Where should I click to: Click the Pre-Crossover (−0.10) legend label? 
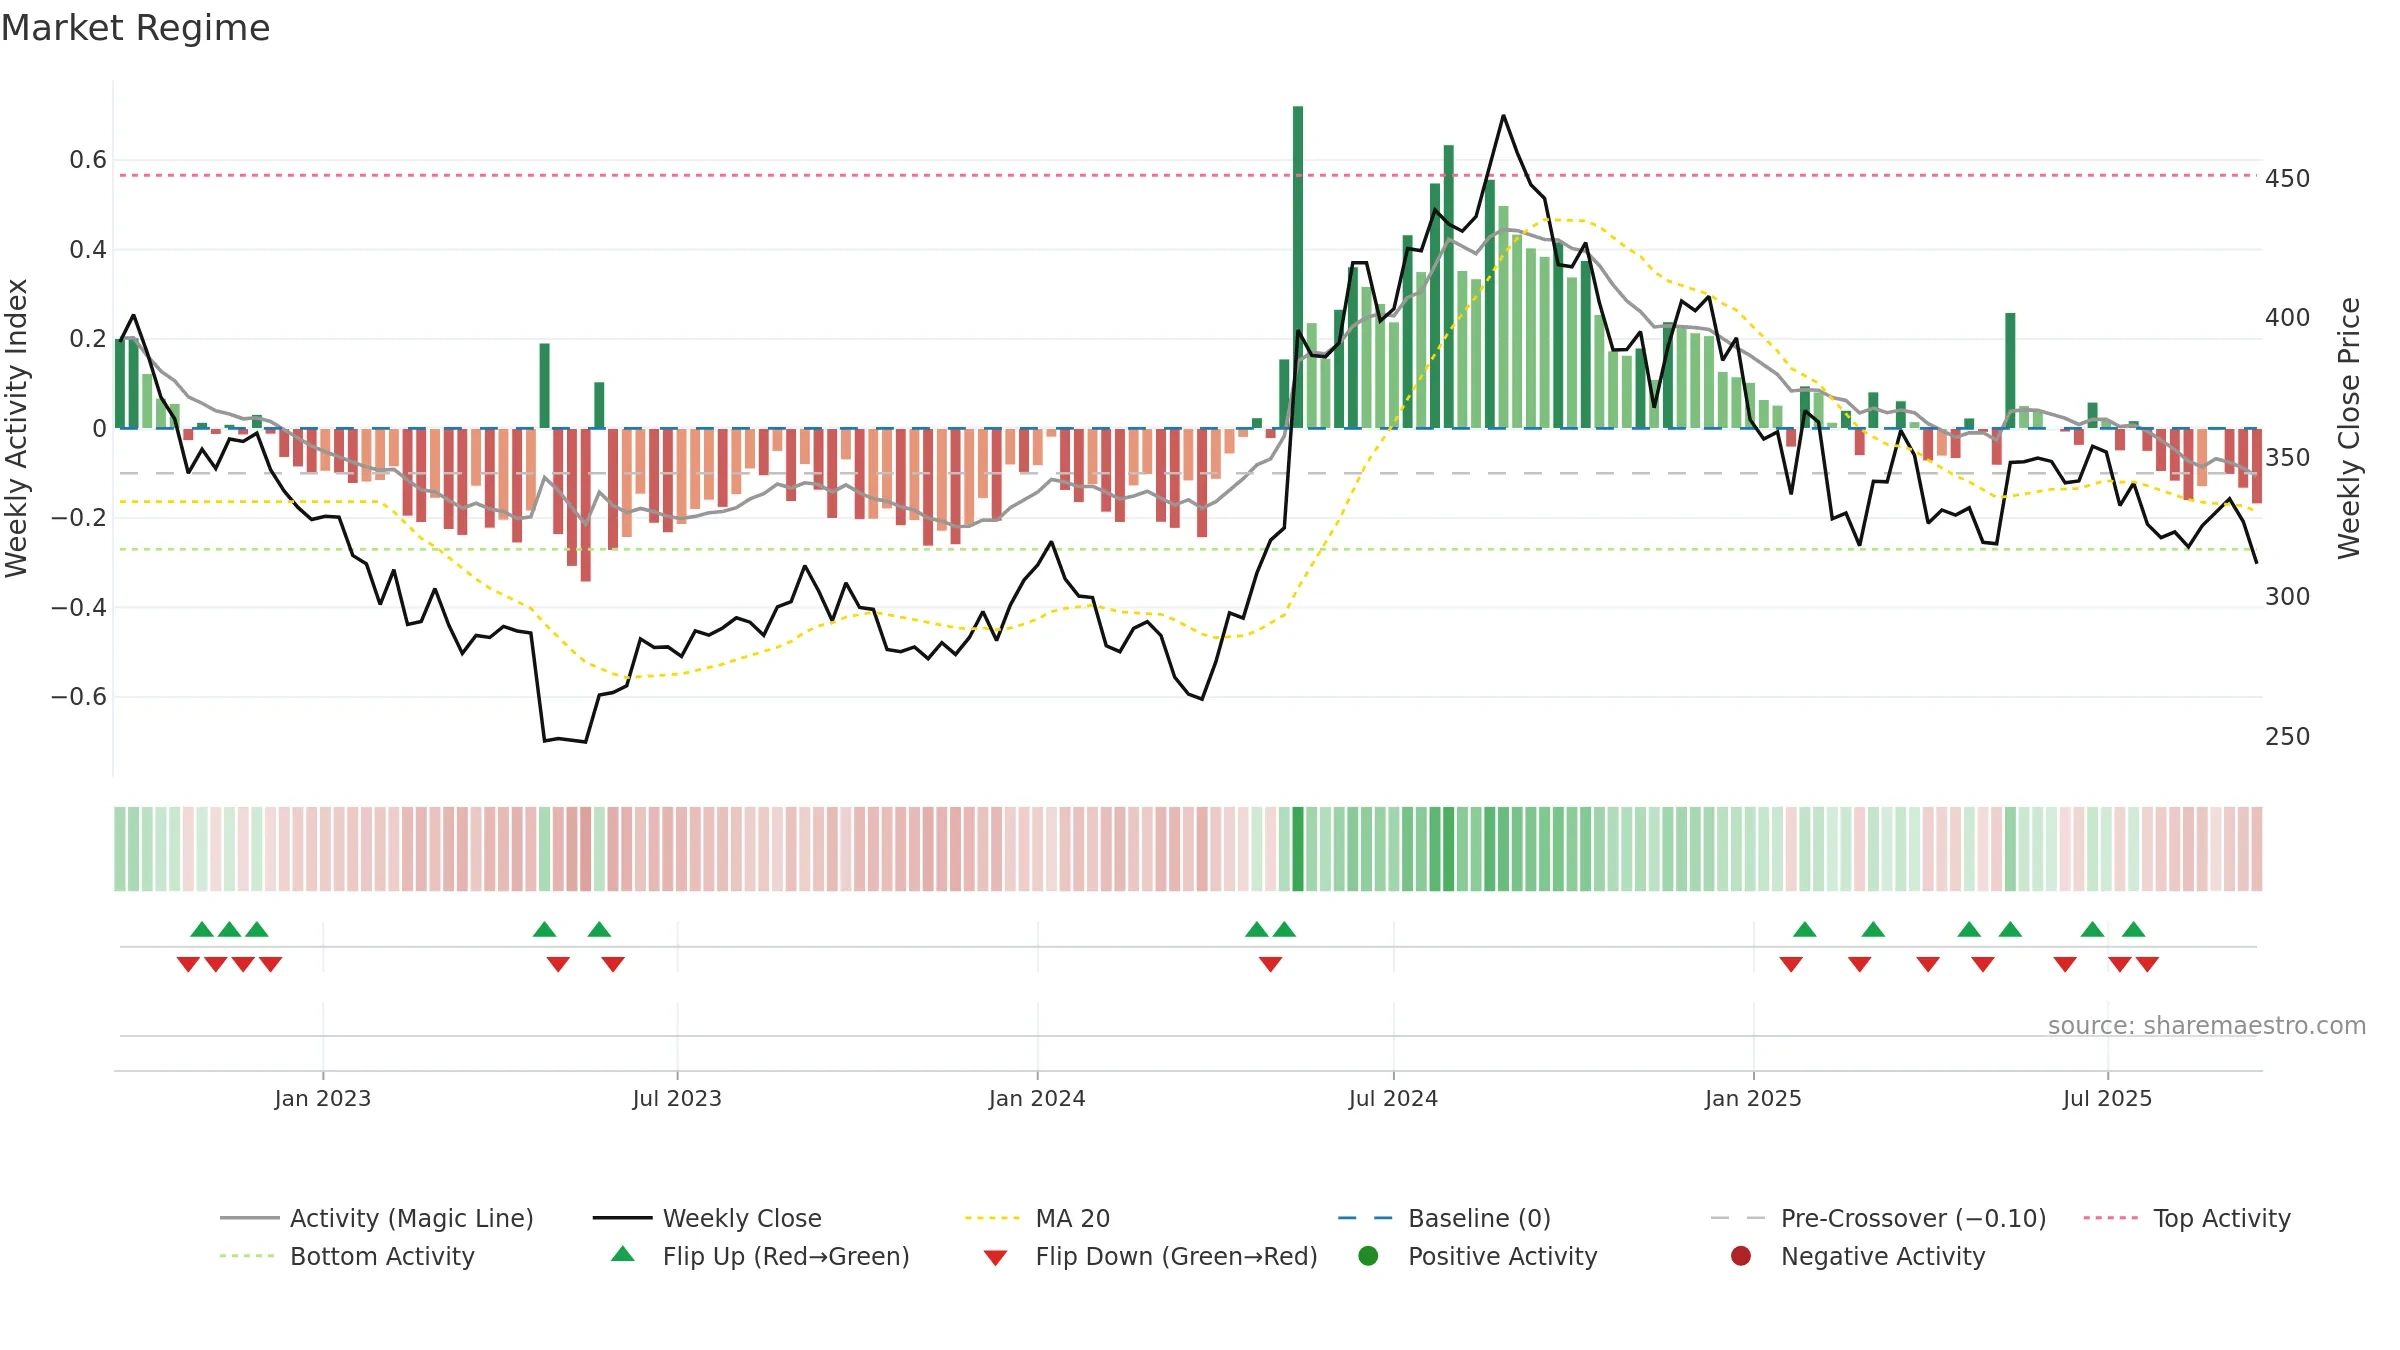pos(1913,1218)
